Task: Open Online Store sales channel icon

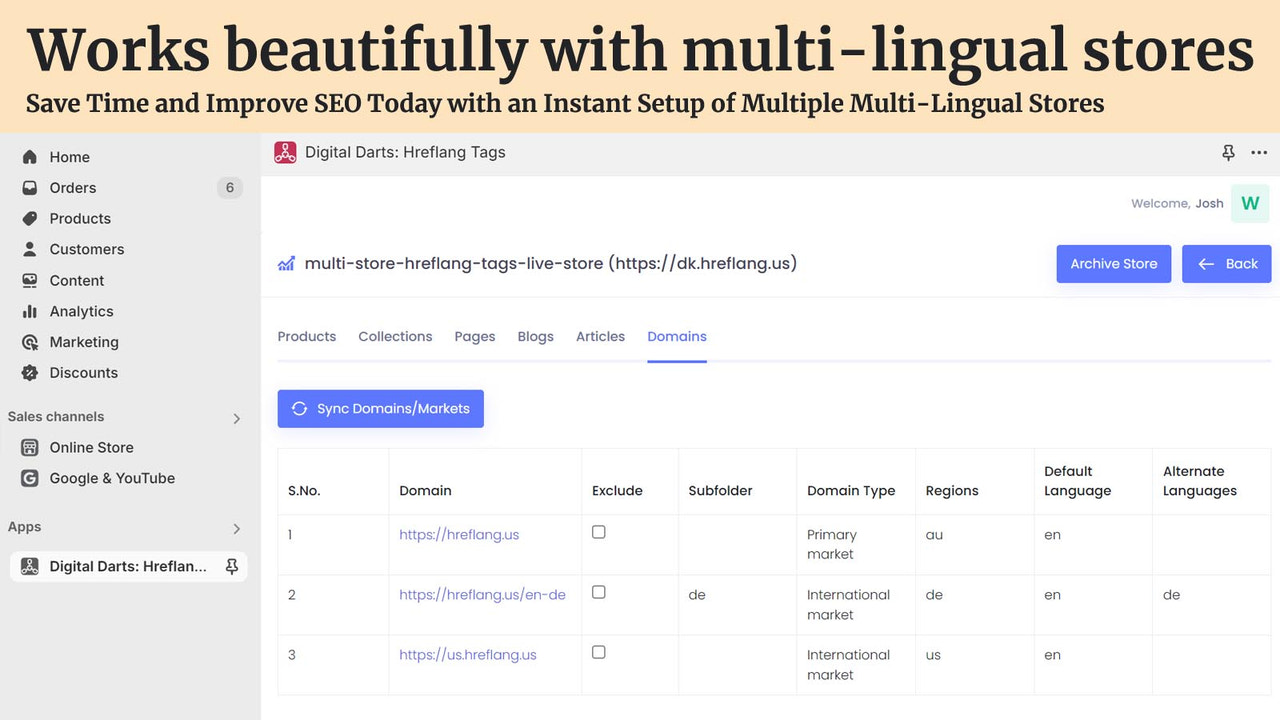Action: pos(31,447)
